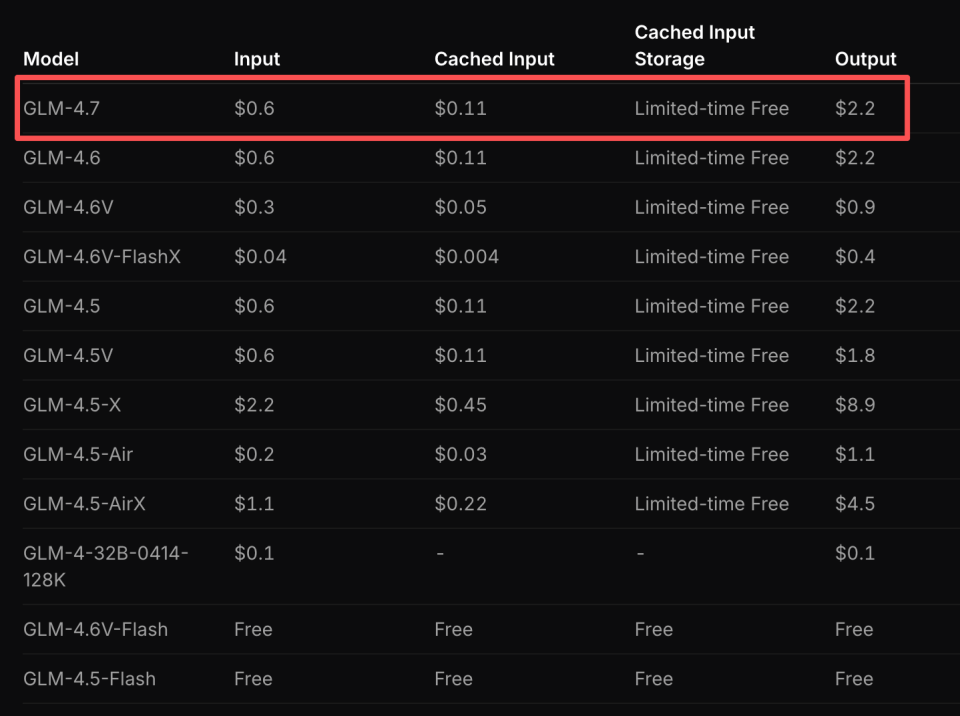960x716 pixels.
Task: Click GLM-4.7's Limited-time Free storage cell
Action: click(711, 108)
